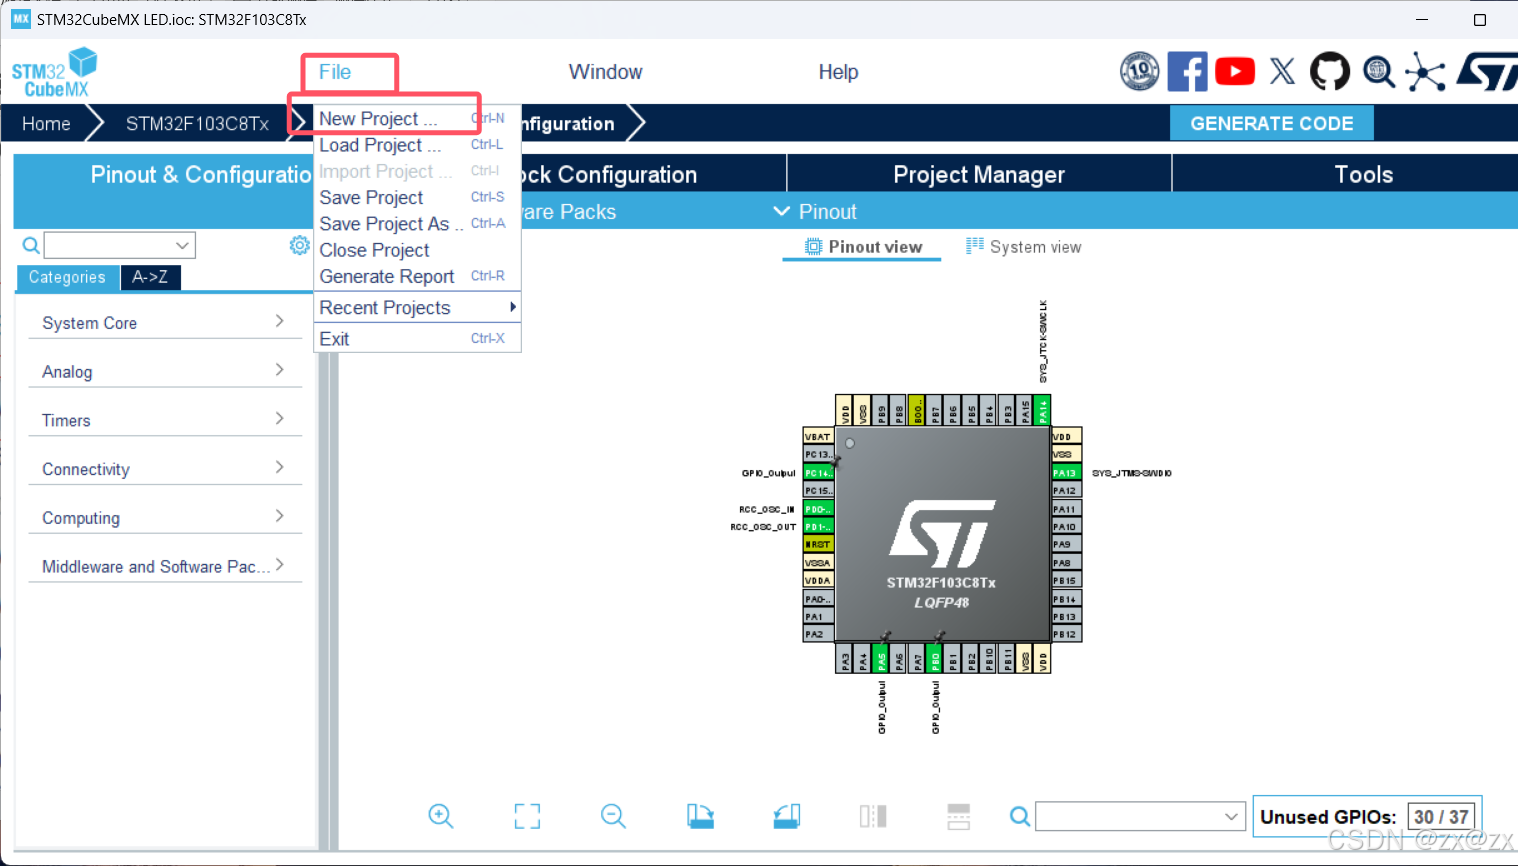The height and width of the screenshot is (866, 1518).
Task: Expand the Recent Projects submenu
Action: [x=416, y=308]
